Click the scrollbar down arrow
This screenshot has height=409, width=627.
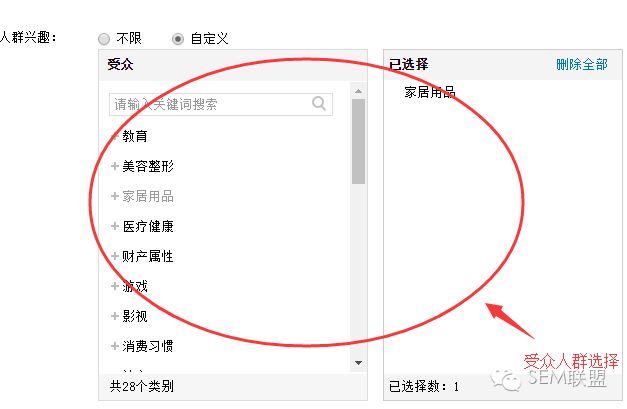(x=358, y=363)
